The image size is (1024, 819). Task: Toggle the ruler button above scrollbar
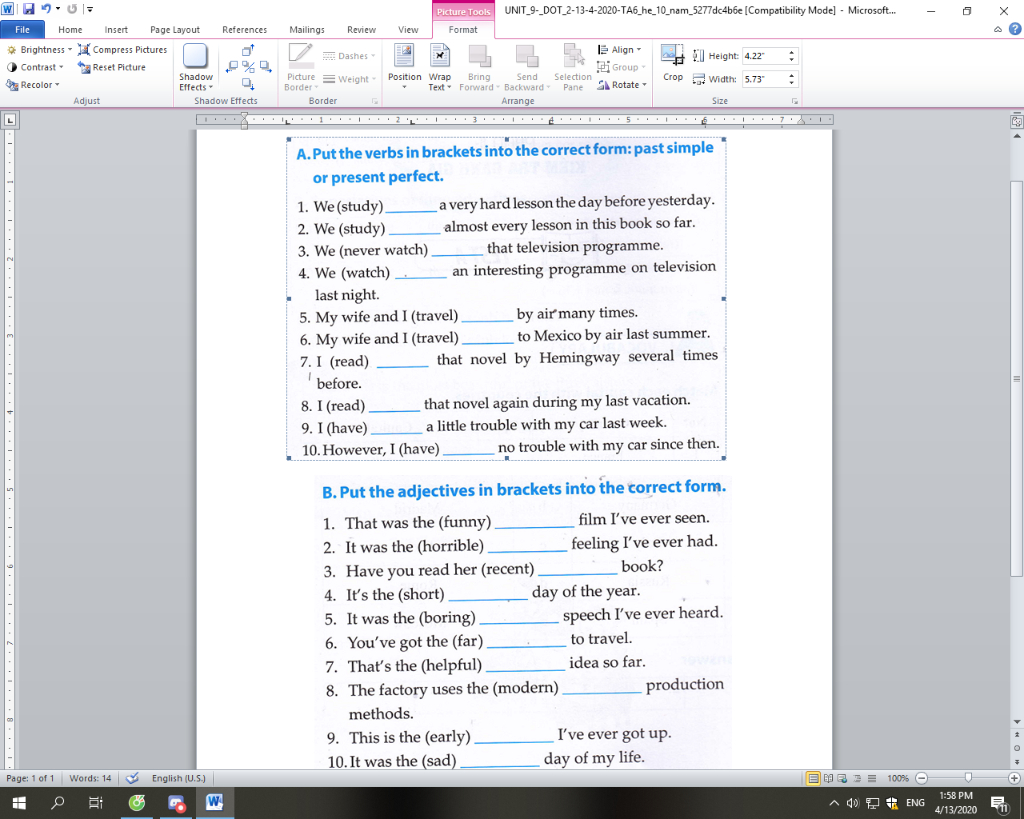pos(1016,121)
